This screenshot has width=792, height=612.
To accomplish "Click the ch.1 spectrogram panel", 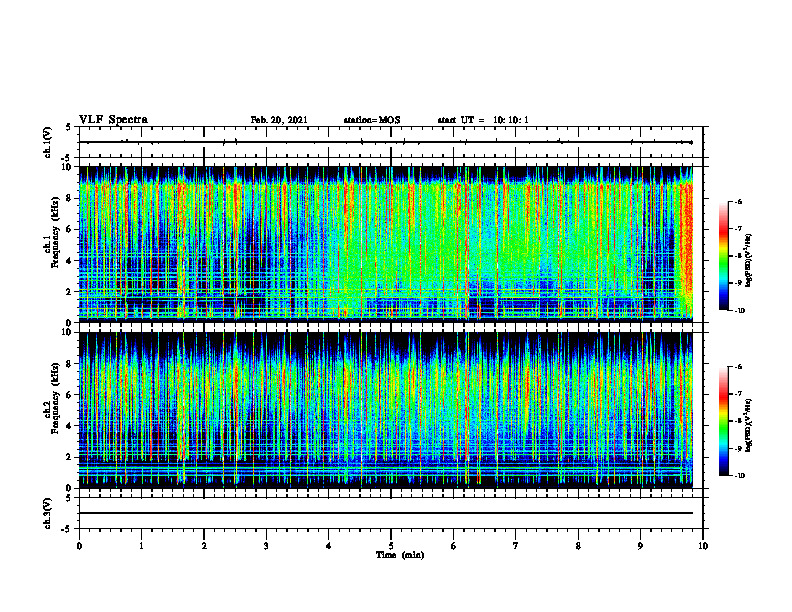I will pyautogui.click(x=386, y=244).
